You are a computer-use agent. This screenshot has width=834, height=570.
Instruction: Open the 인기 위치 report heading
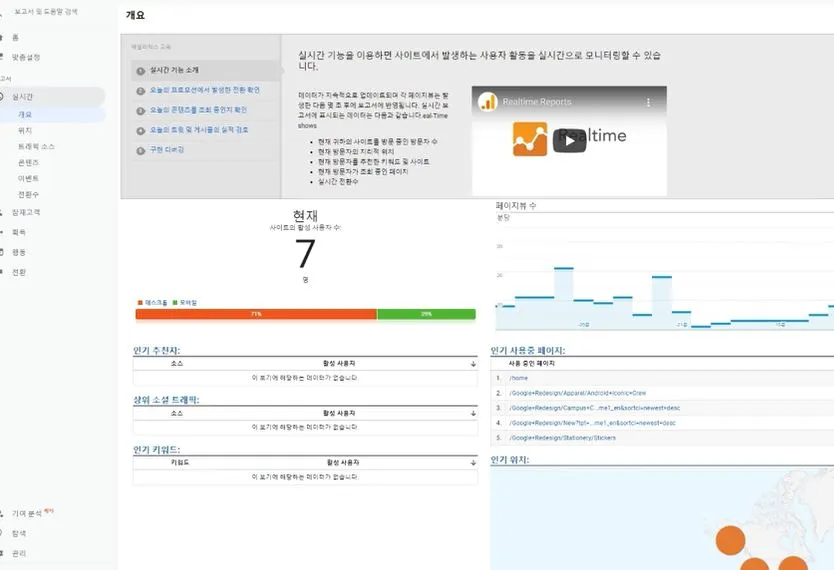tap(510, 460)
